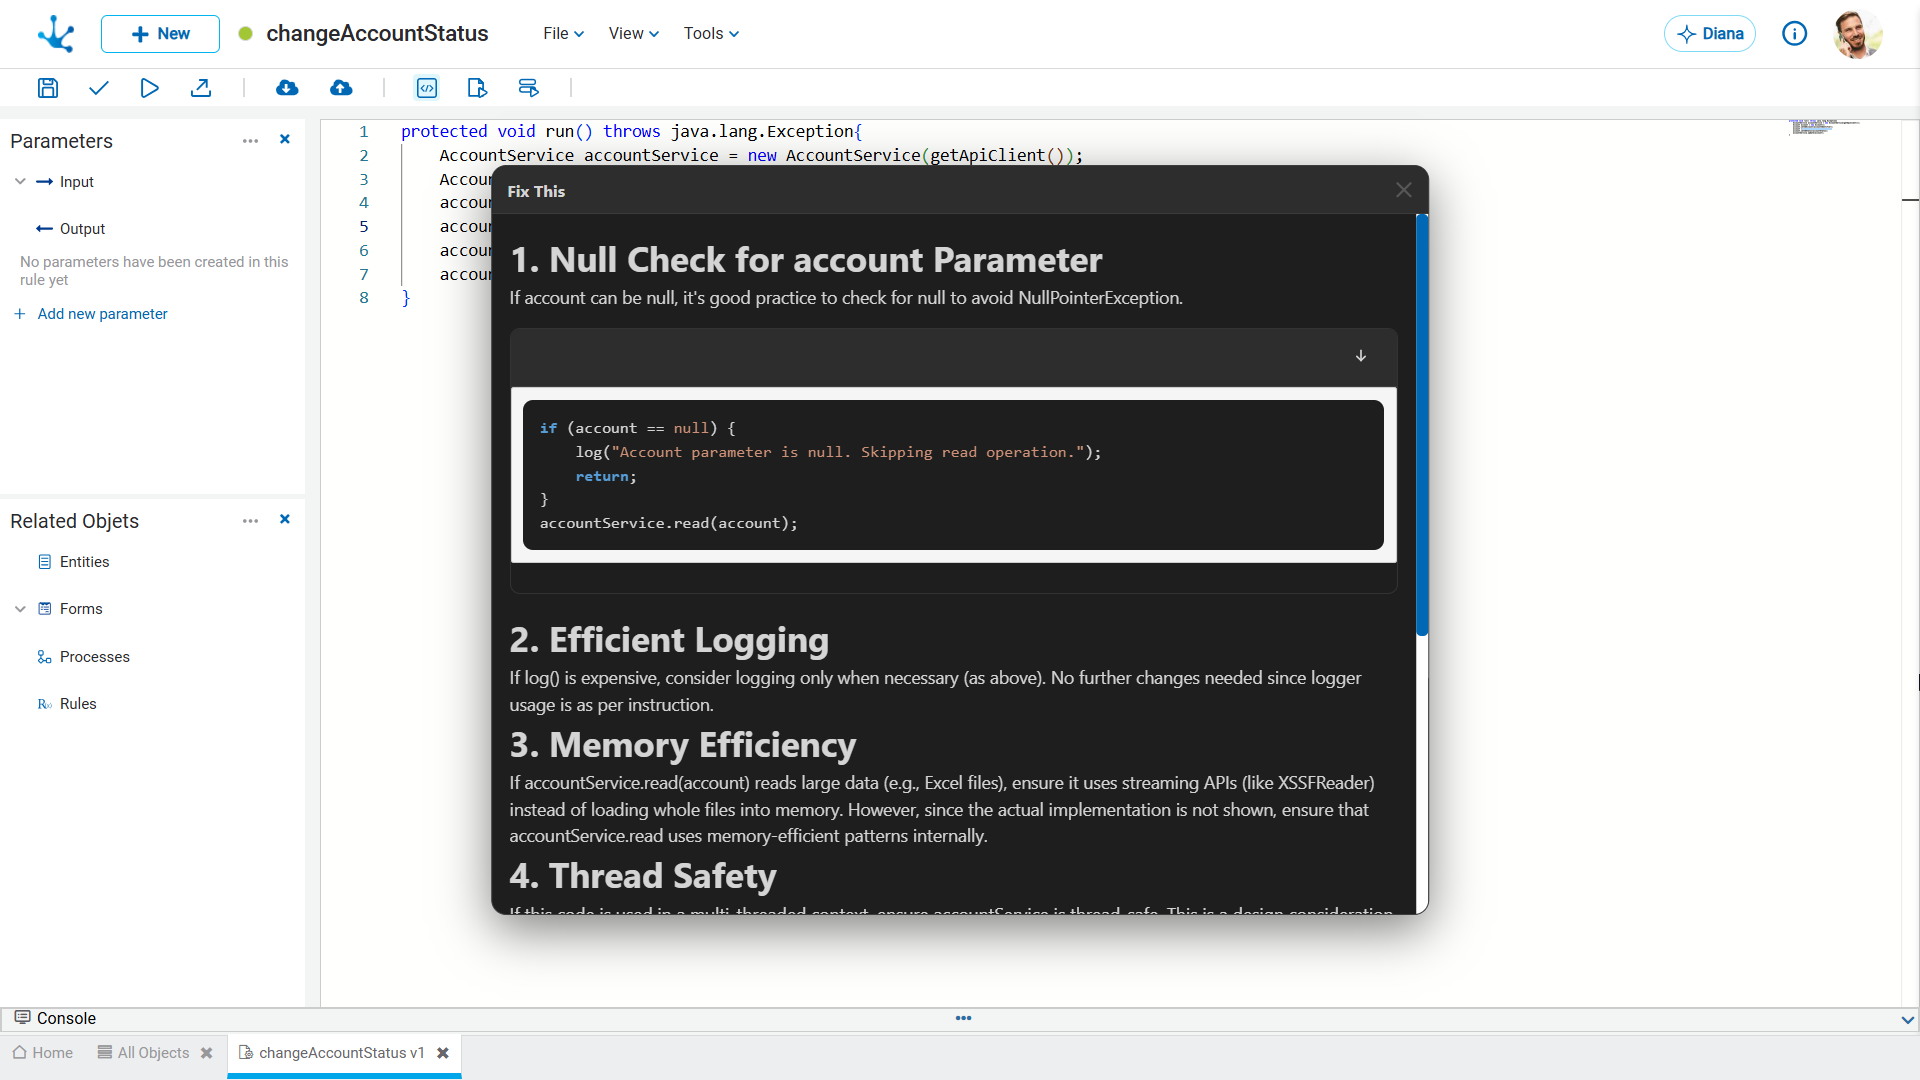
Task: Open the Diana assistant button
Action: pos(1710,34)
